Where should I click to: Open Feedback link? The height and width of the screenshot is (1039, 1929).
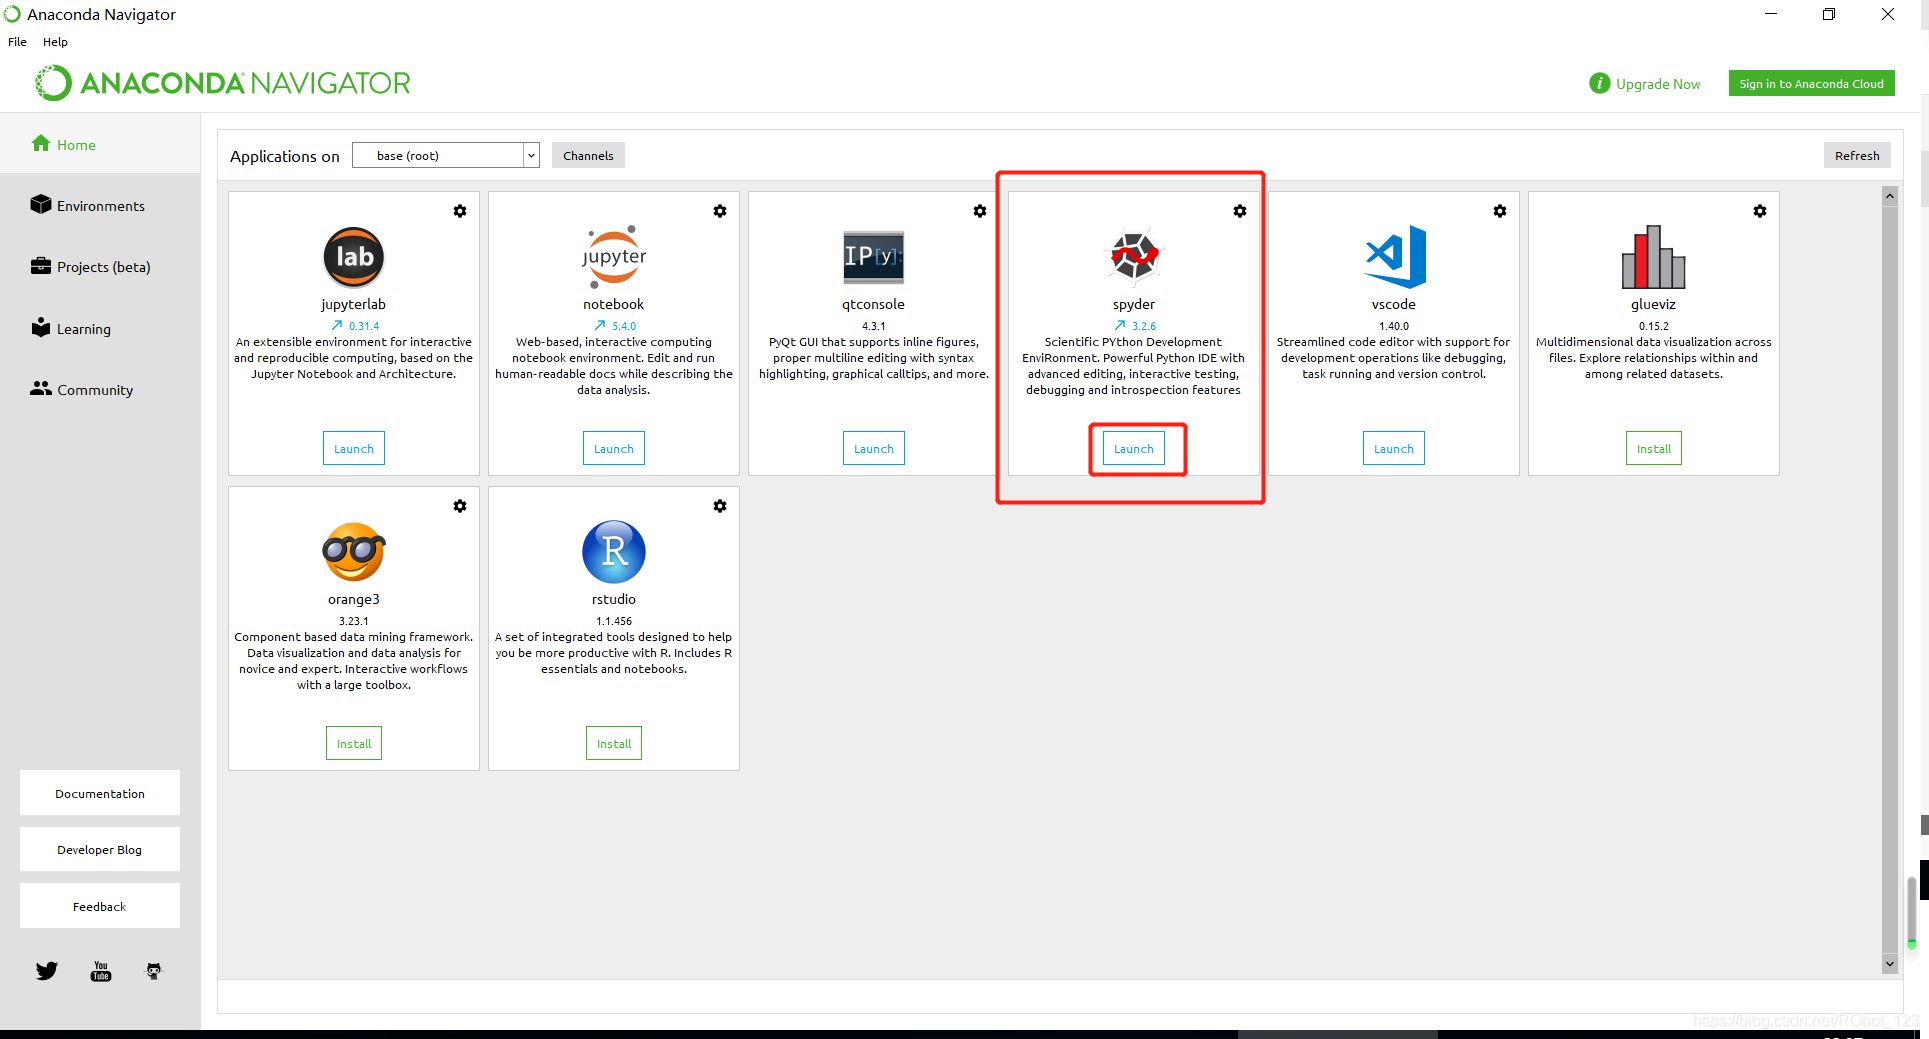[x=100, y=906]
